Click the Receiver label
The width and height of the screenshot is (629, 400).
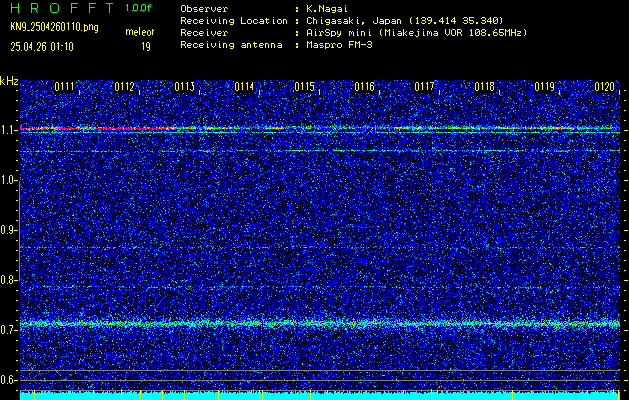click(x=204, y=32)
